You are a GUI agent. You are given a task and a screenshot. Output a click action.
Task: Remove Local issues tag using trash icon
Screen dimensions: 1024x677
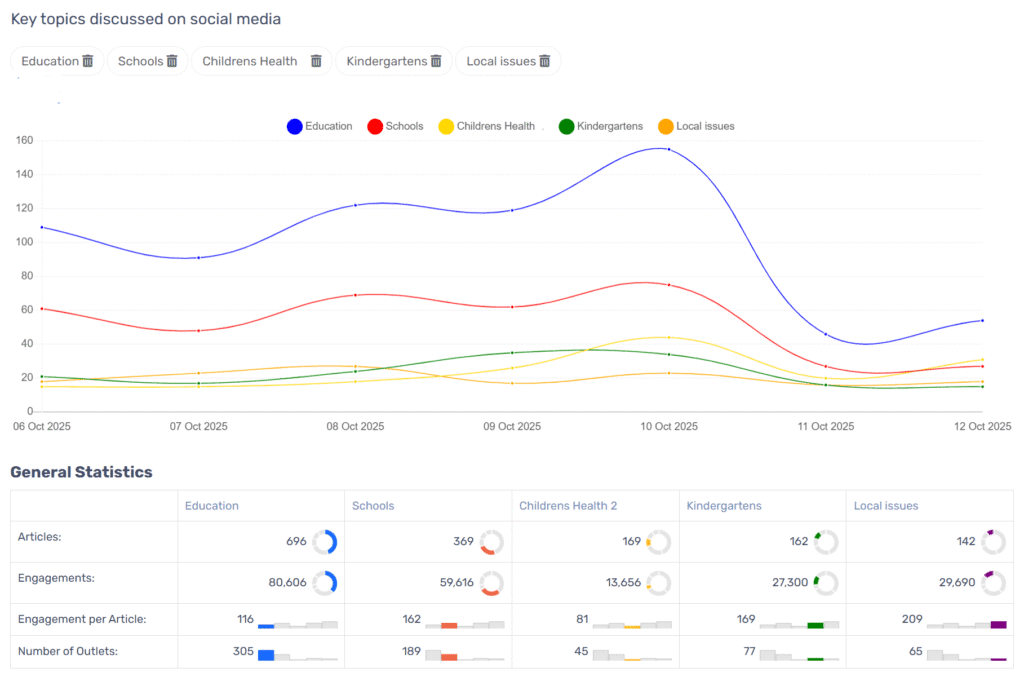545,61
